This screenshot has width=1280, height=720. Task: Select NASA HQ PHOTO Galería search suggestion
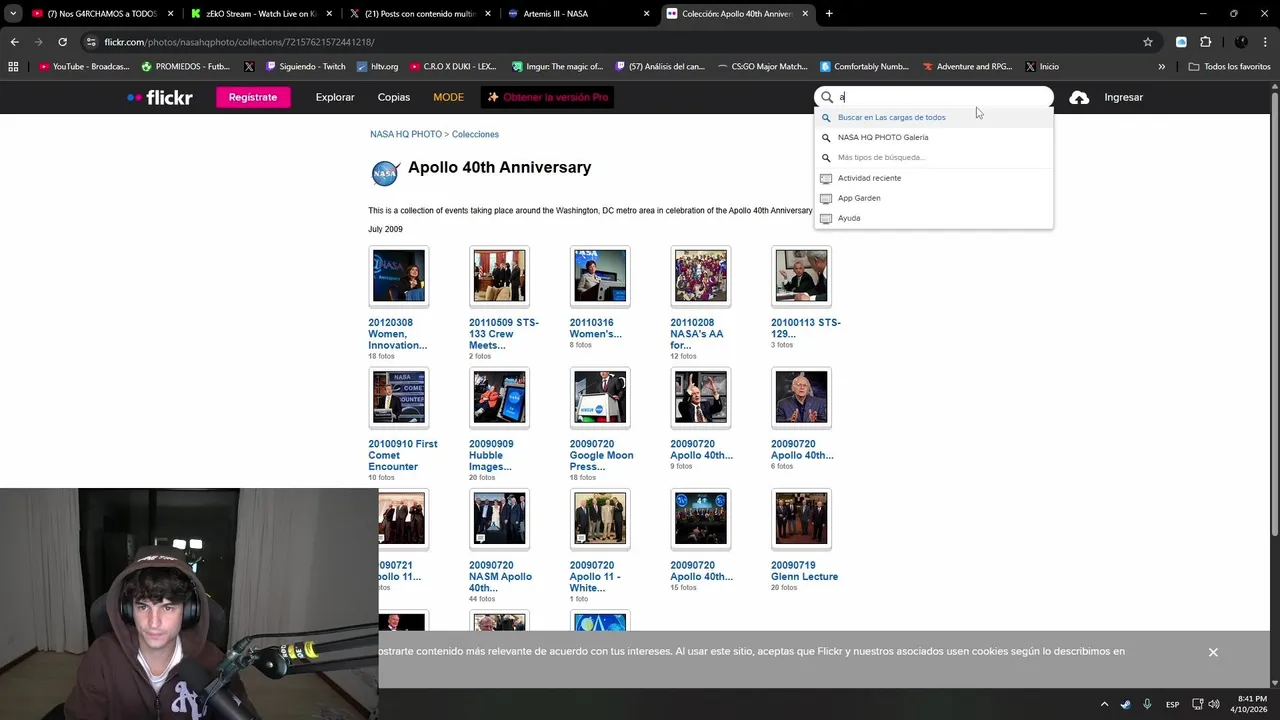click(x=934, y=137)
